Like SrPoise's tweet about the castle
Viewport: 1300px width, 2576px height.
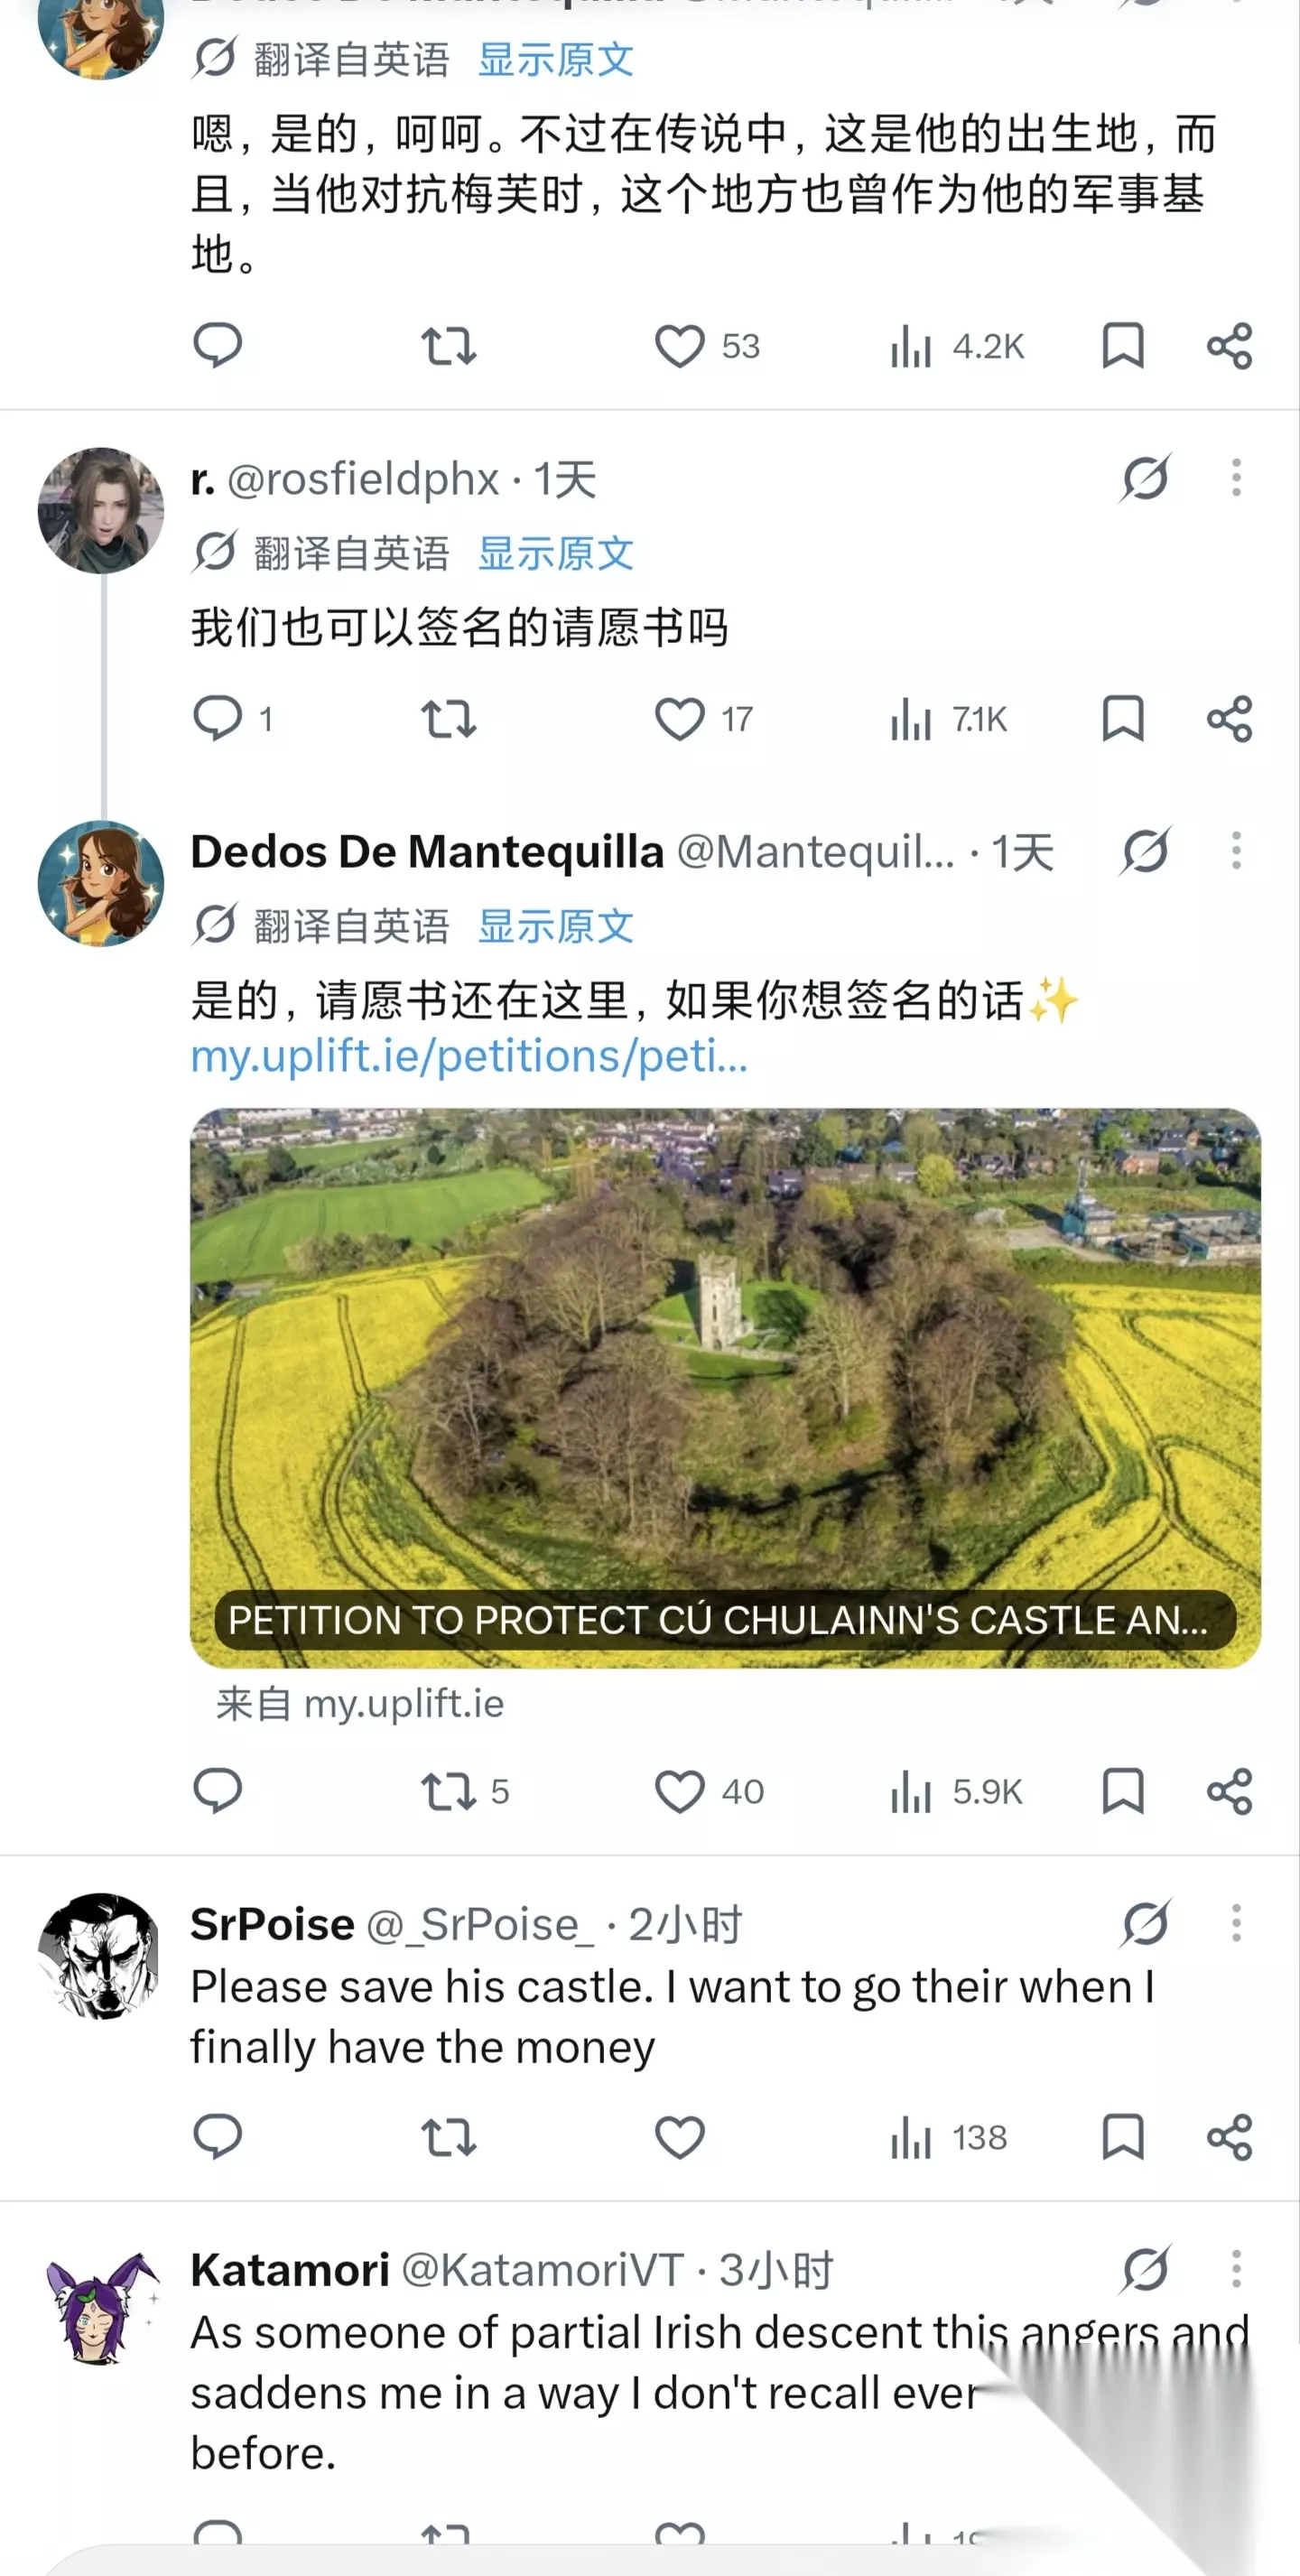[x=679, y=2137]
